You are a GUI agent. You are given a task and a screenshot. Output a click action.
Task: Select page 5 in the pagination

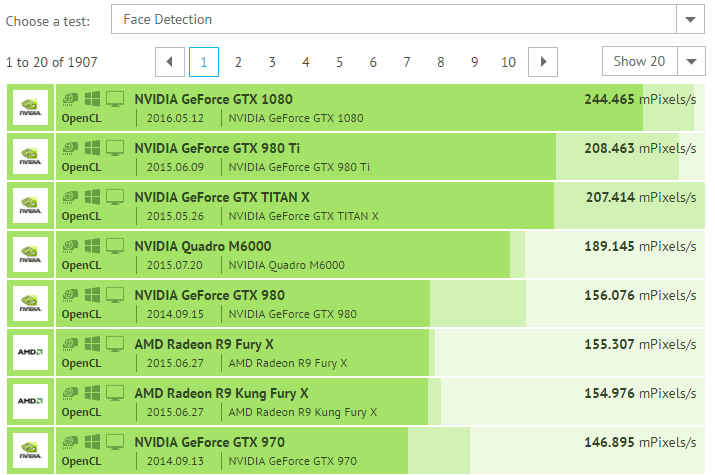[339, 62]
